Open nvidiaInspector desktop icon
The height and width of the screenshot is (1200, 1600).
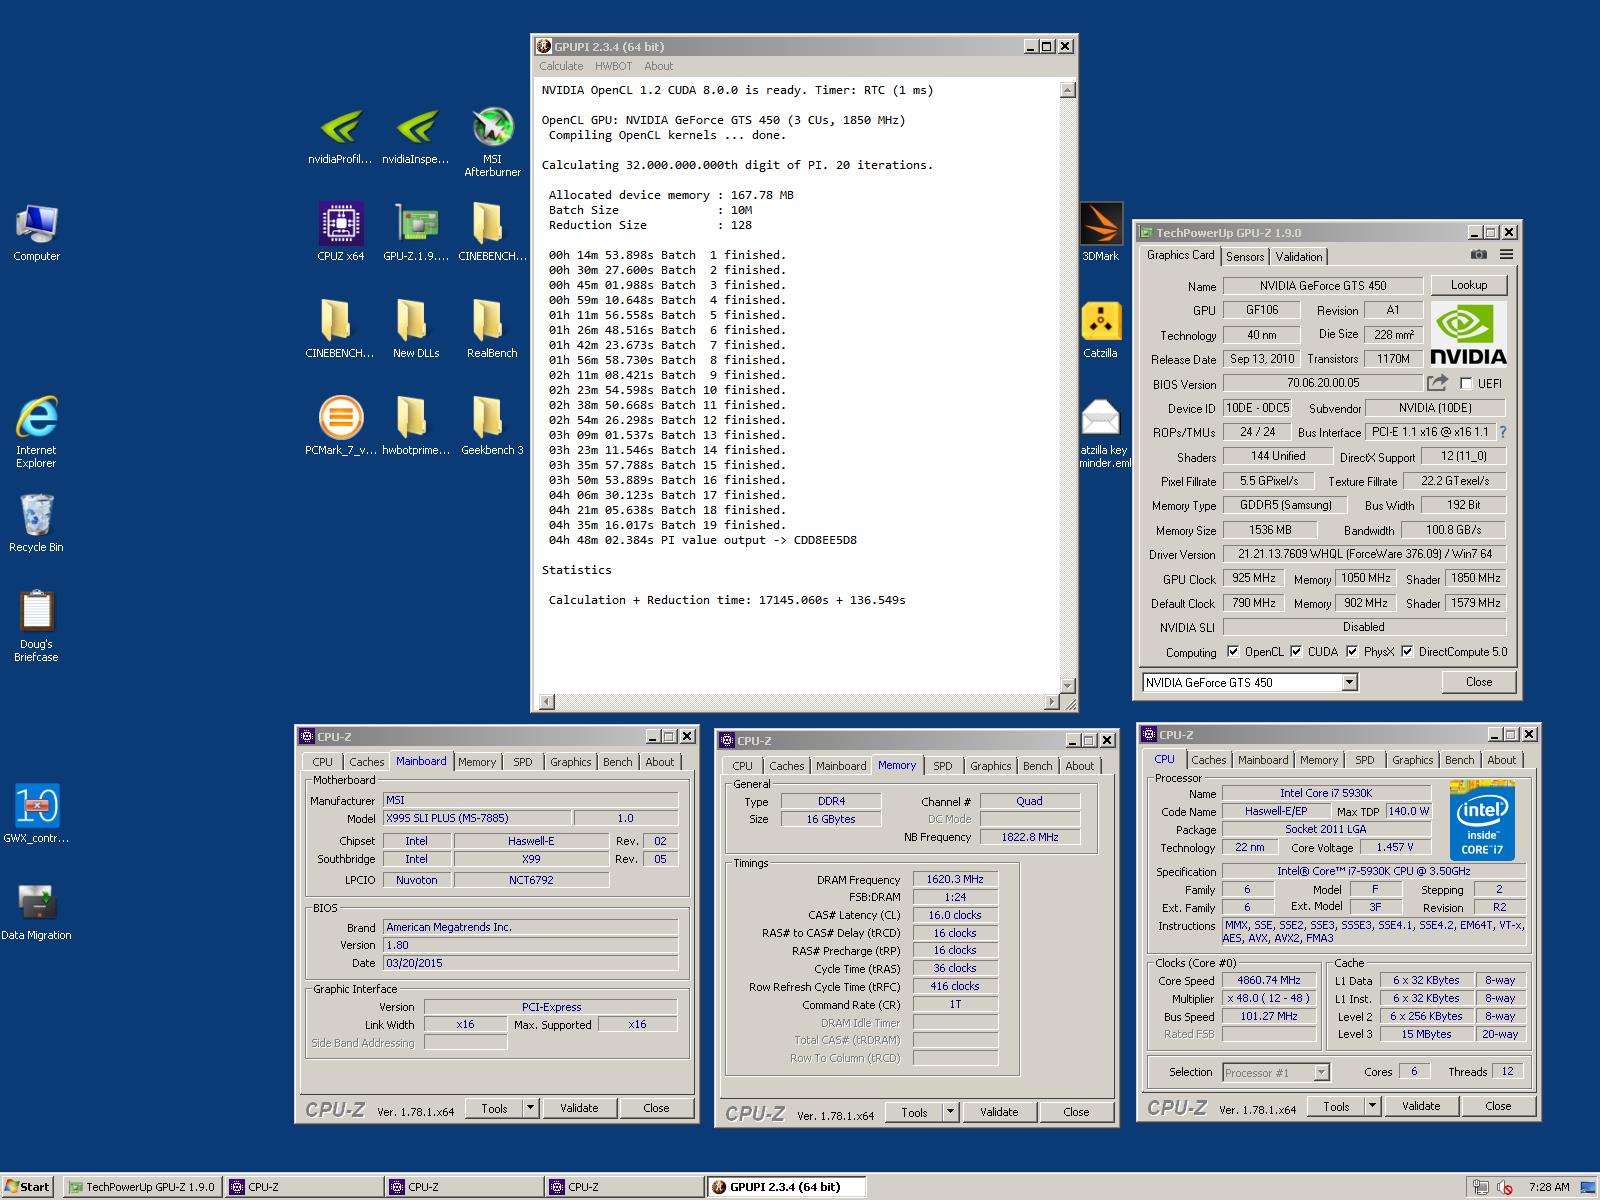(415, 137)
